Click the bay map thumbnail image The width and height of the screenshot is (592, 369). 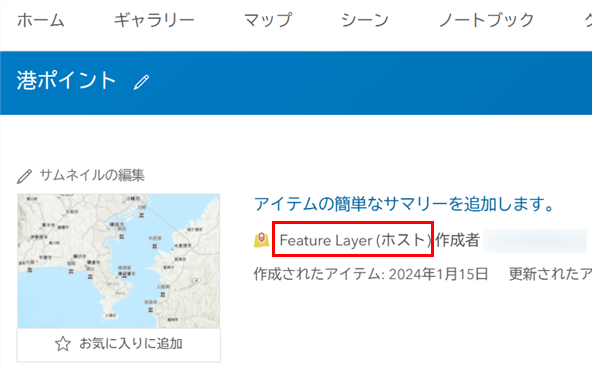pyautogui.click(x=119, y=261)
